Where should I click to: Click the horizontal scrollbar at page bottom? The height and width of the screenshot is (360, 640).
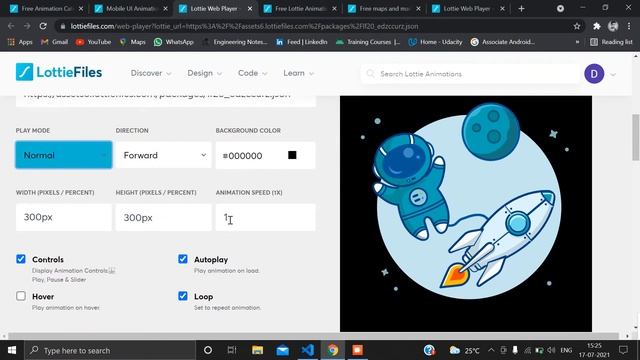[313, 336]
